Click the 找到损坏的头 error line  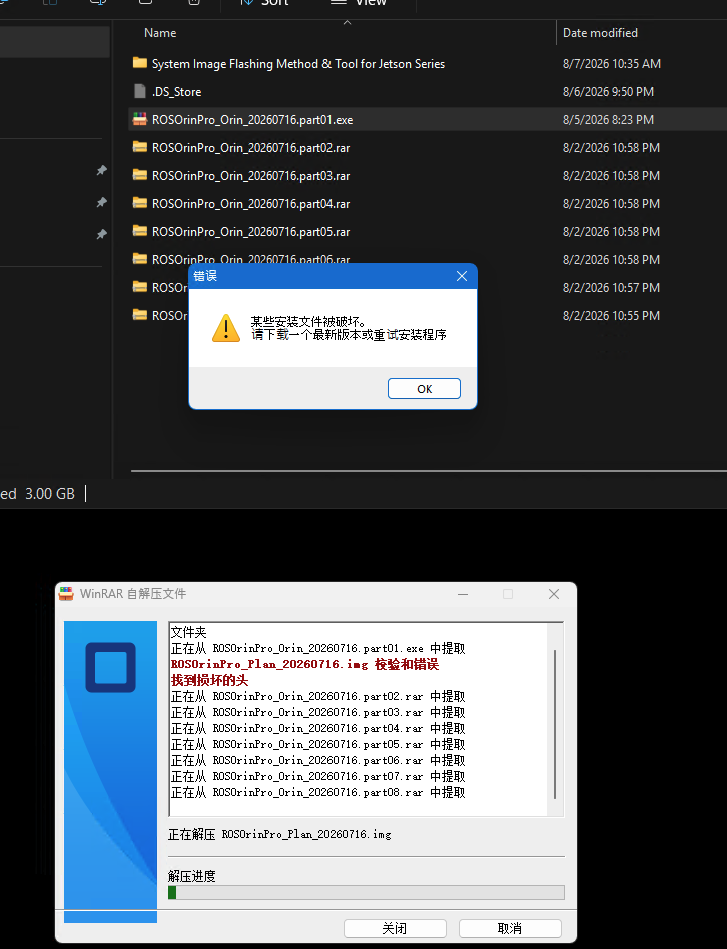click(209, 680)
